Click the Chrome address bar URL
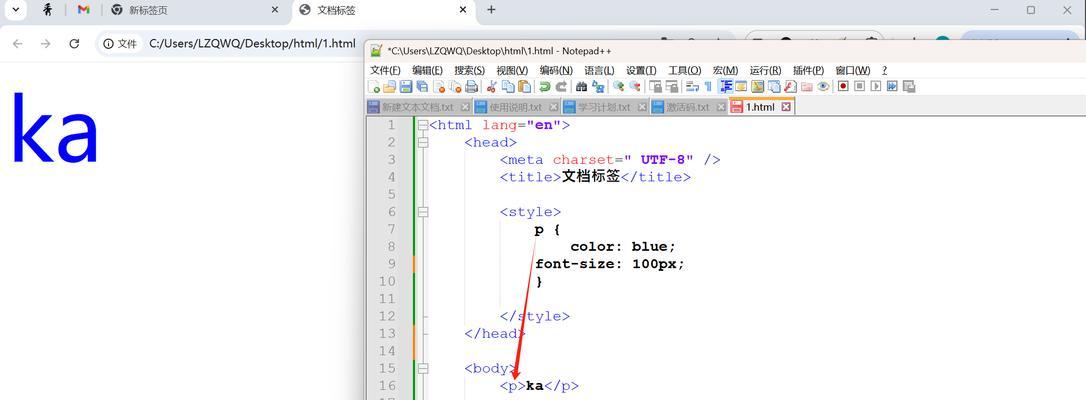Image resolution: width=1086 pixels, height=400 pixels. 252,44
